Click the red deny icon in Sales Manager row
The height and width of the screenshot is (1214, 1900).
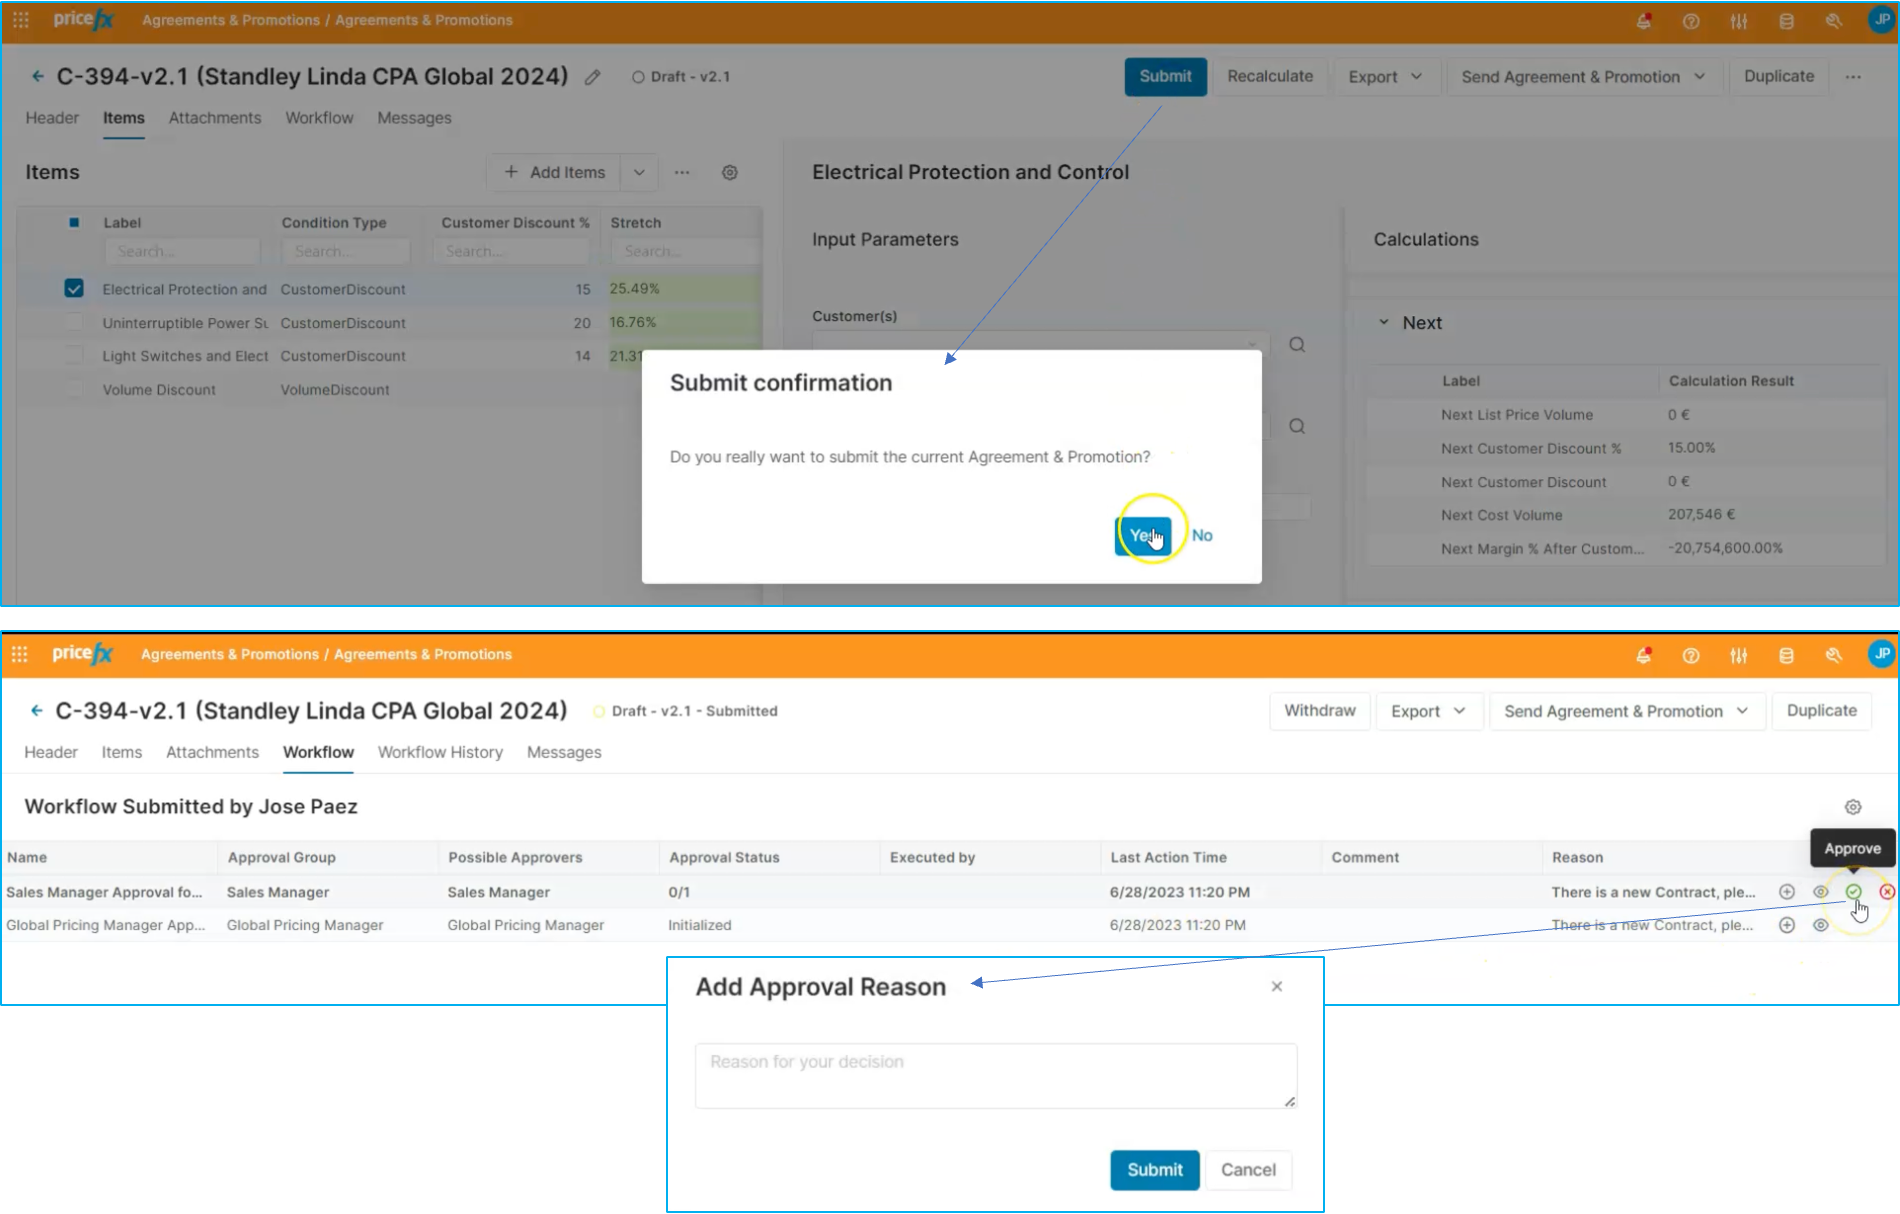[1887, 892]
